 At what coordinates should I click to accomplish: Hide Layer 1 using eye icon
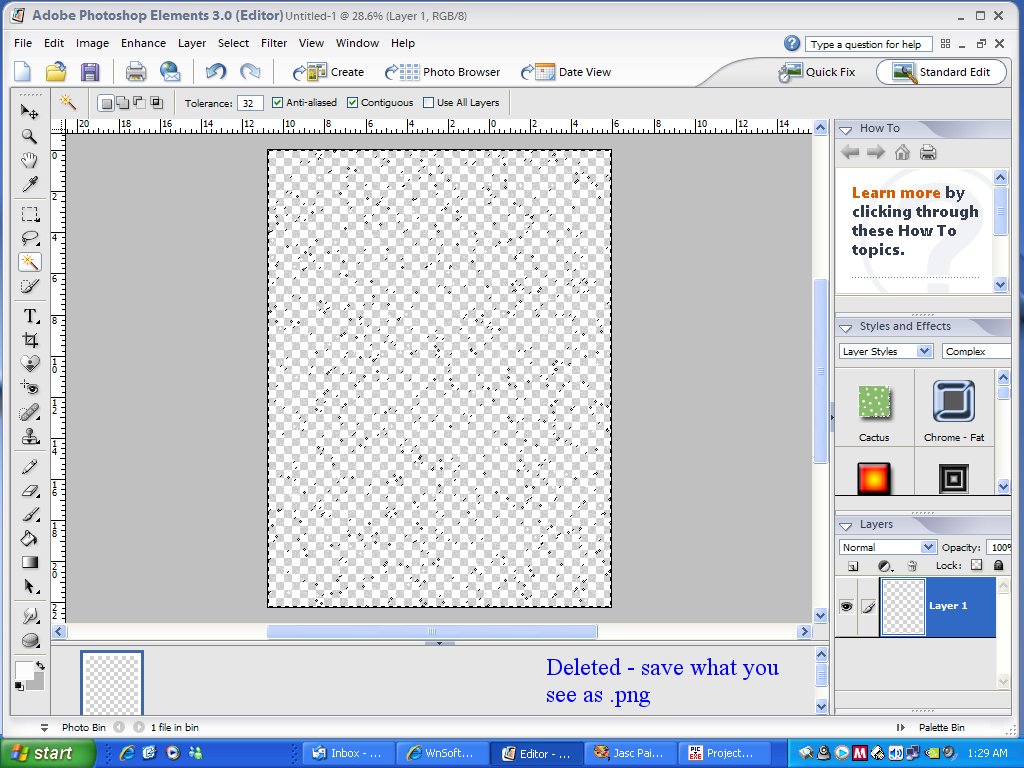pyautogui.click(x=846, y=607)
